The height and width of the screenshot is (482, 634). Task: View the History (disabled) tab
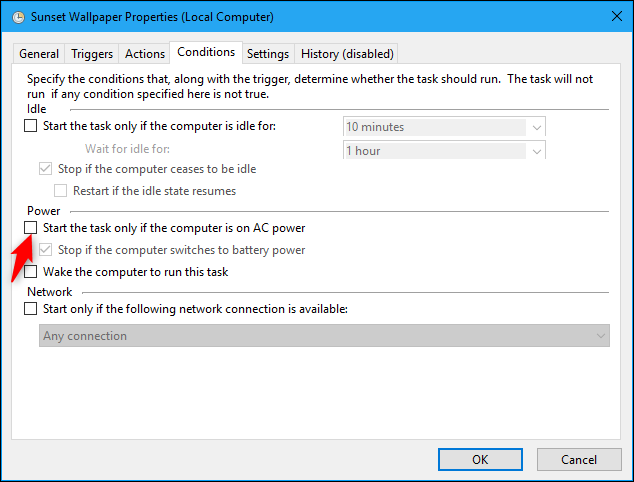(347, 54)
